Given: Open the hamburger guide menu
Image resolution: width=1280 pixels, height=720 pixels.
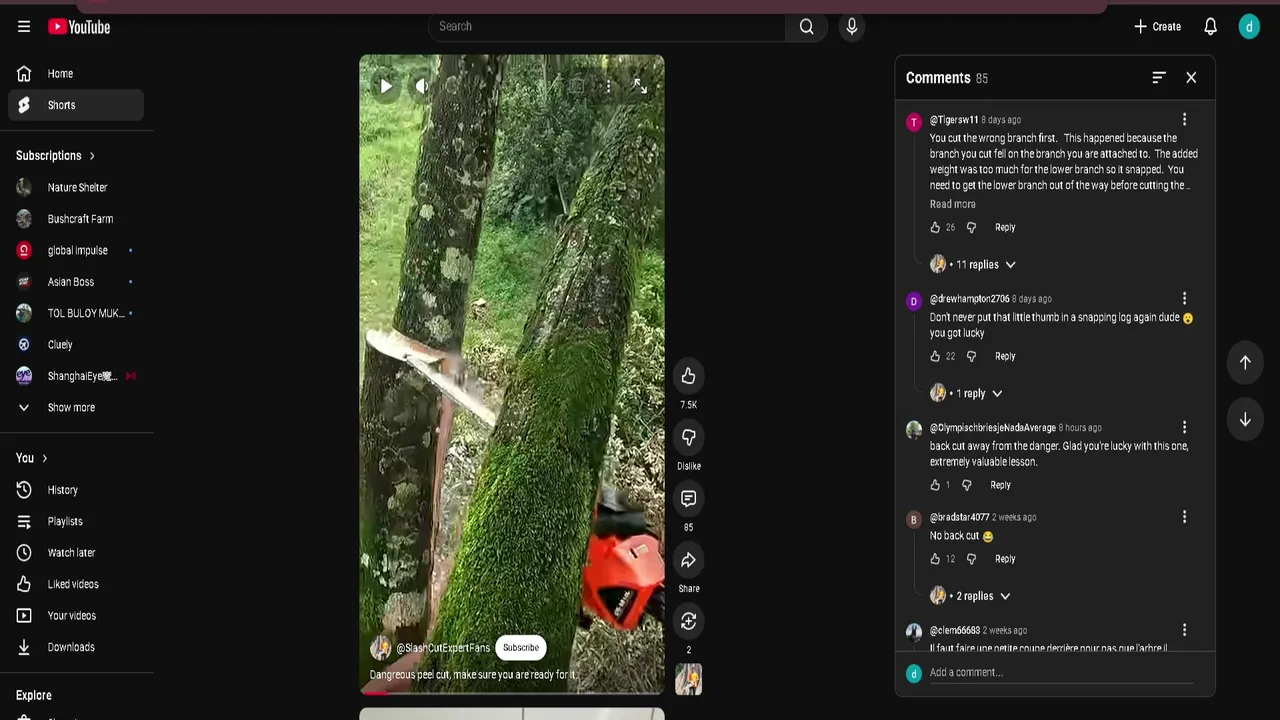Looking at the screenshot, I should [24, 27].
